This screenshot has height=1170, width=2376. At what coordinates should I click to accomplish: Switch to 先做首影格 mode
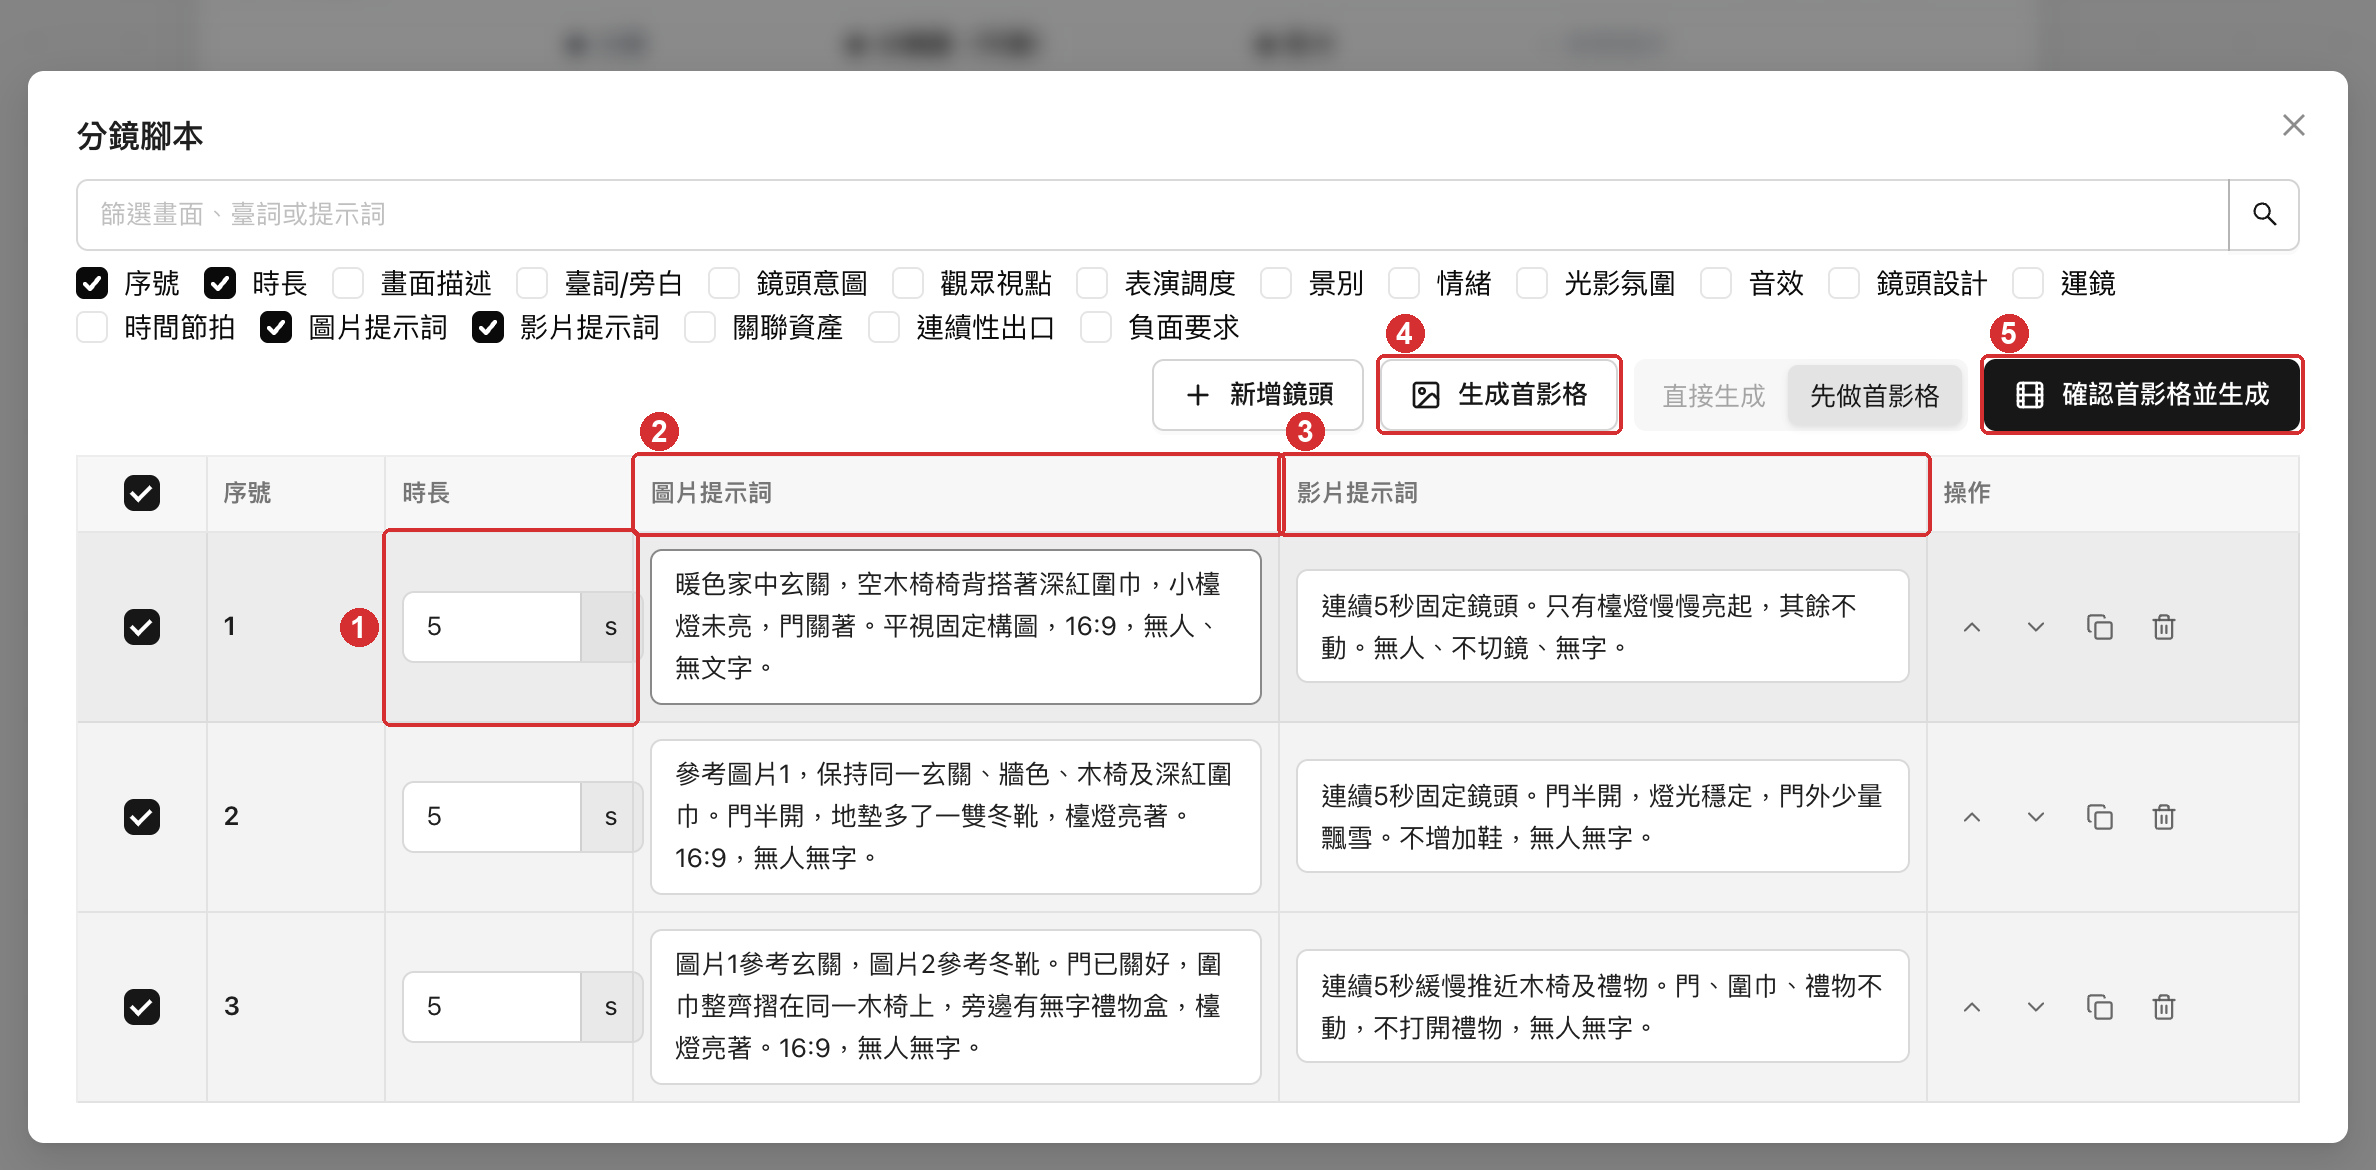1874,396
